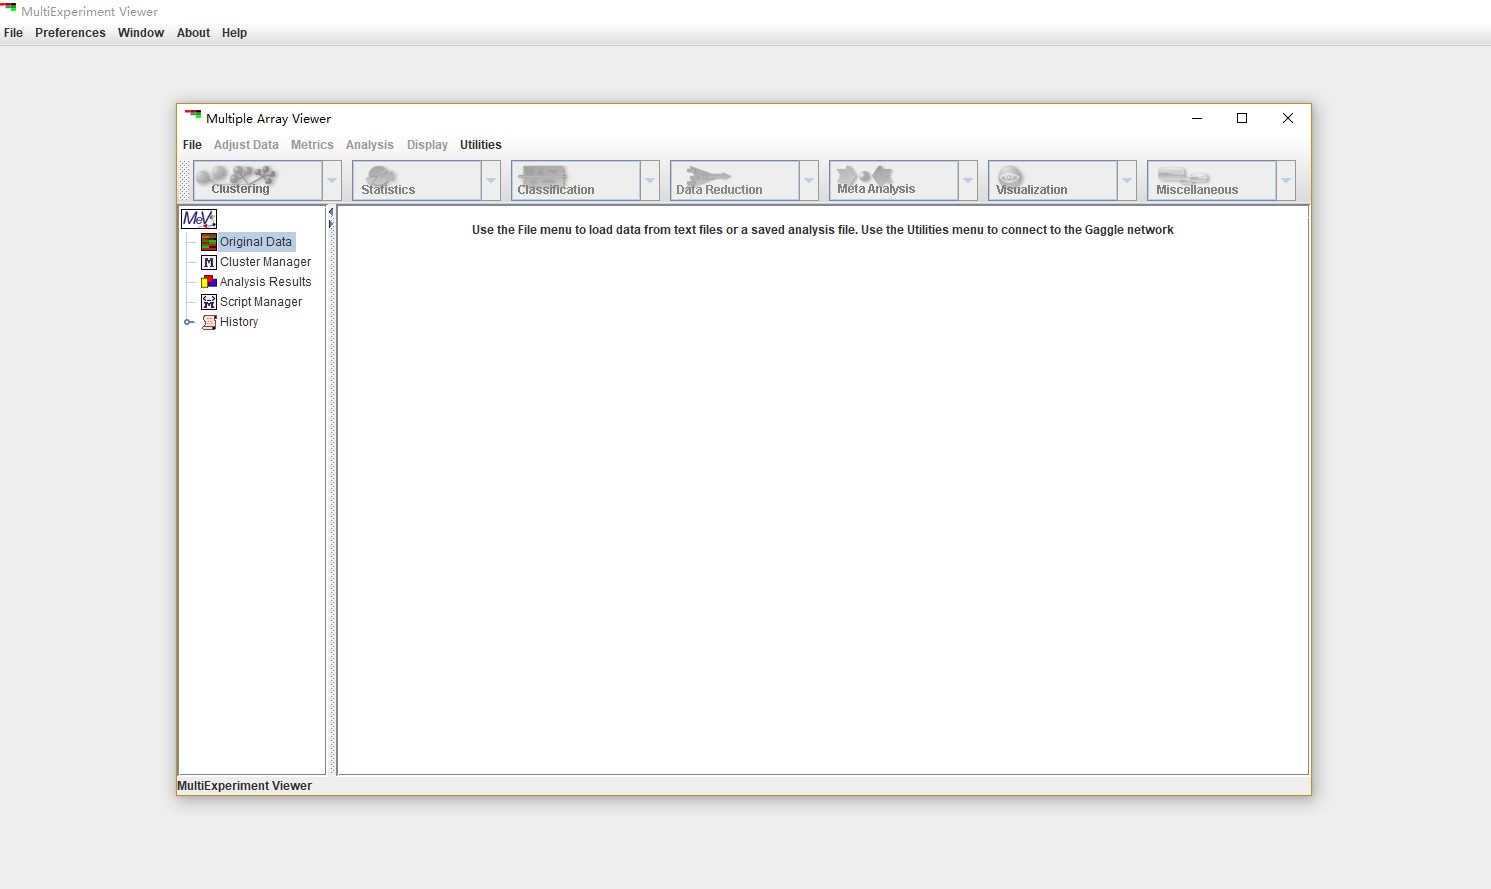Collapse the left panel with divider arrow
This screenshot has width=1491, height=889.
[331, 212]
